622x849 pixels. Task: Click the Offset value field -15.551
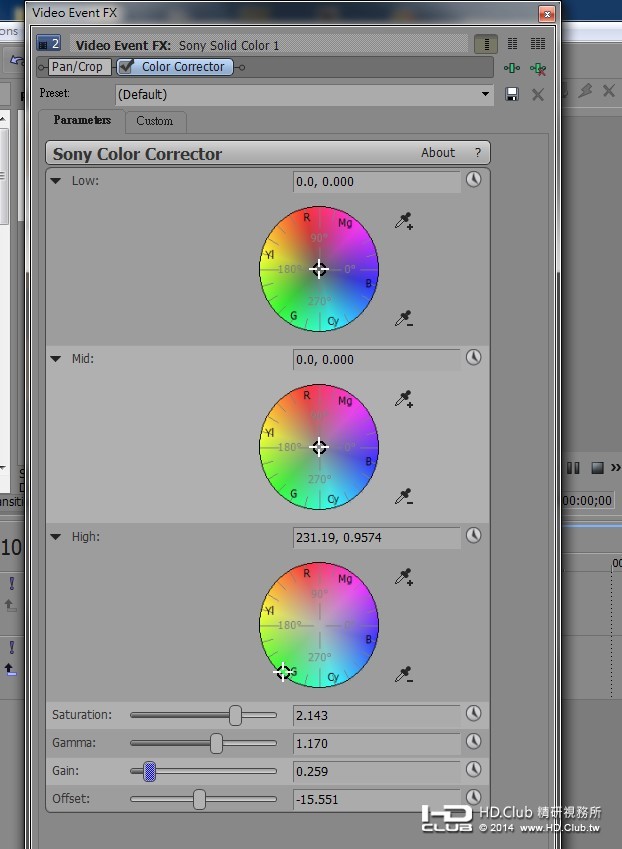377,799
